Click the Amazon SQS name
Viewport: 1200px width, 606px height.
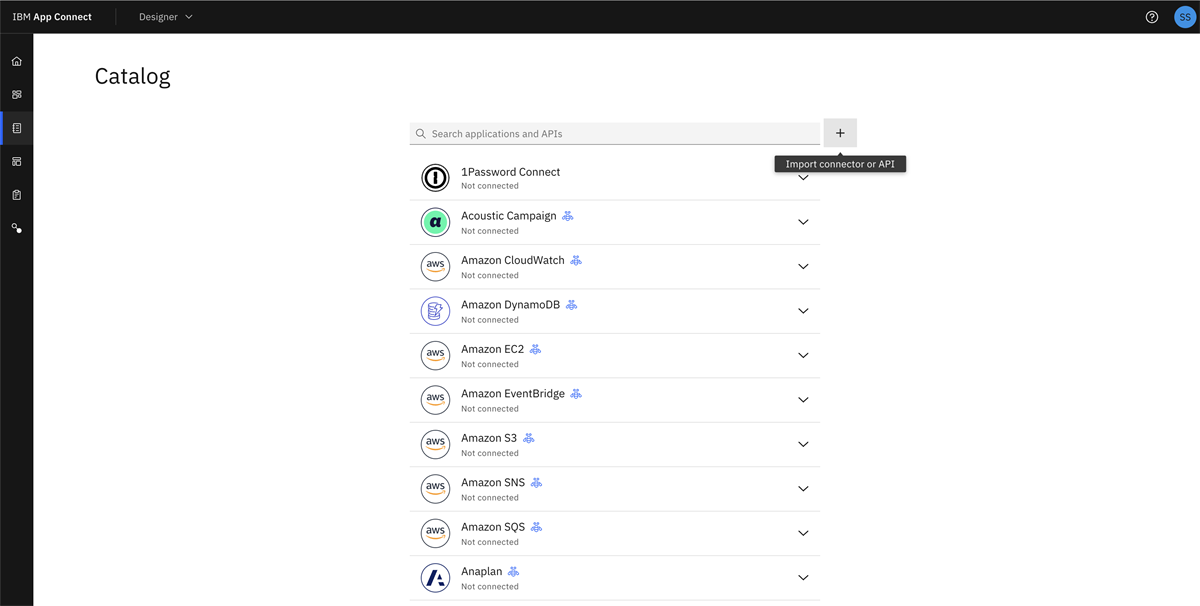coord(493,527)
